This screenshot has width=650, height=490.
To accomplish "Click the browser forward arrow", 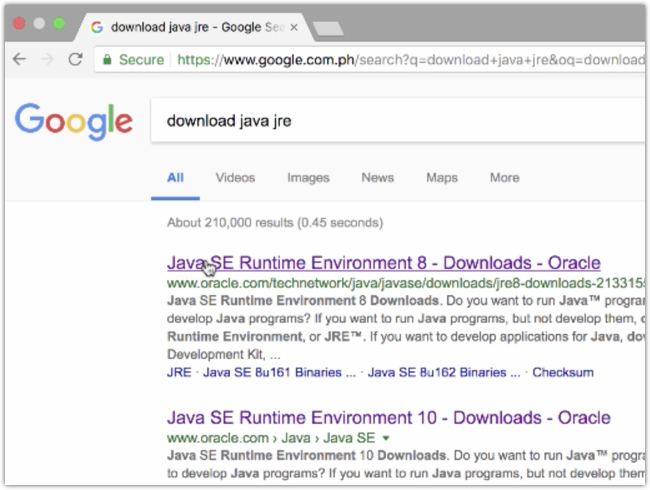I will (47, 60).
